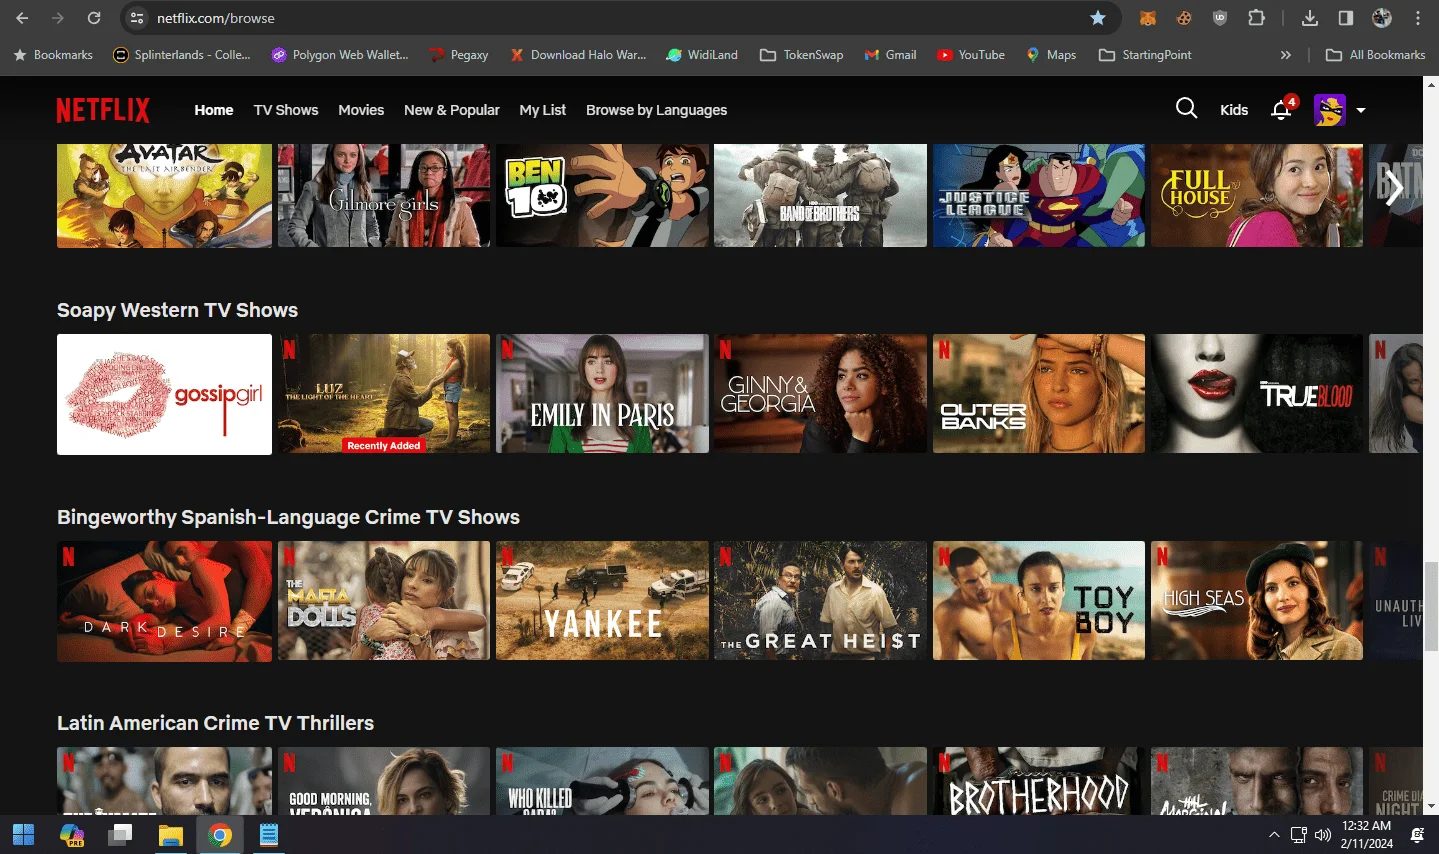
Task: Open the notifications bell
Action: coord(1281,109)
